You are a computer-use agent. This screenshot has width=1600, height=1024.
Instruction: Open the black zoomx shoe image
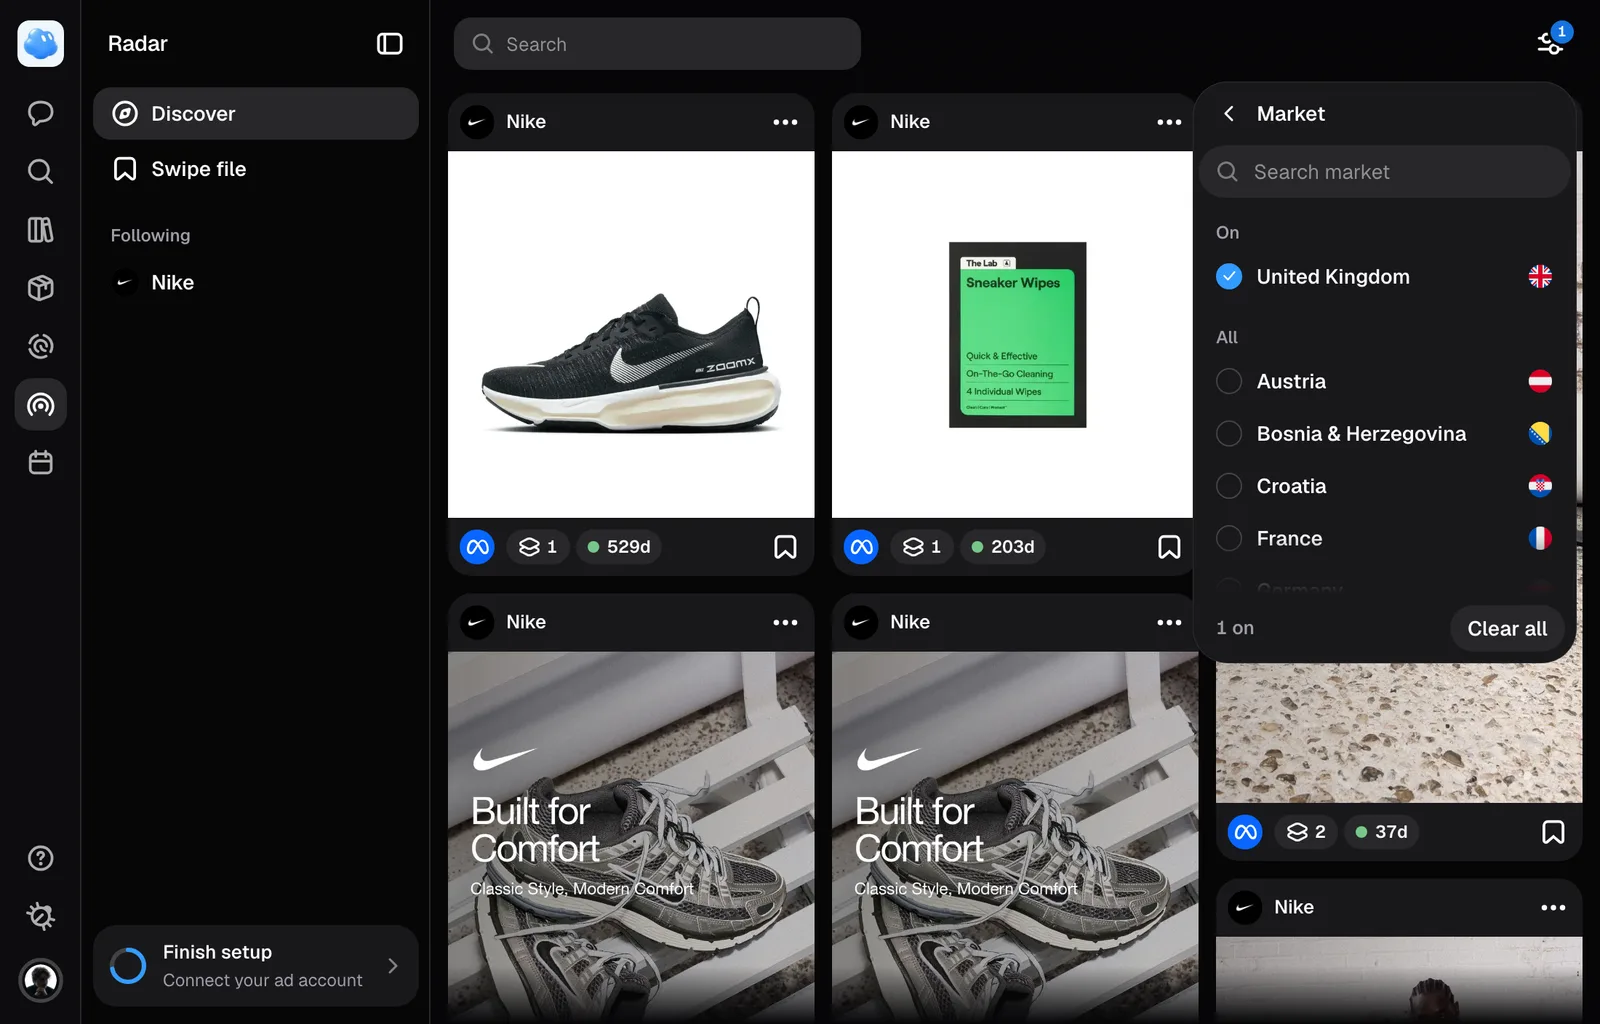pyautogui.click(x=631, y=335)
